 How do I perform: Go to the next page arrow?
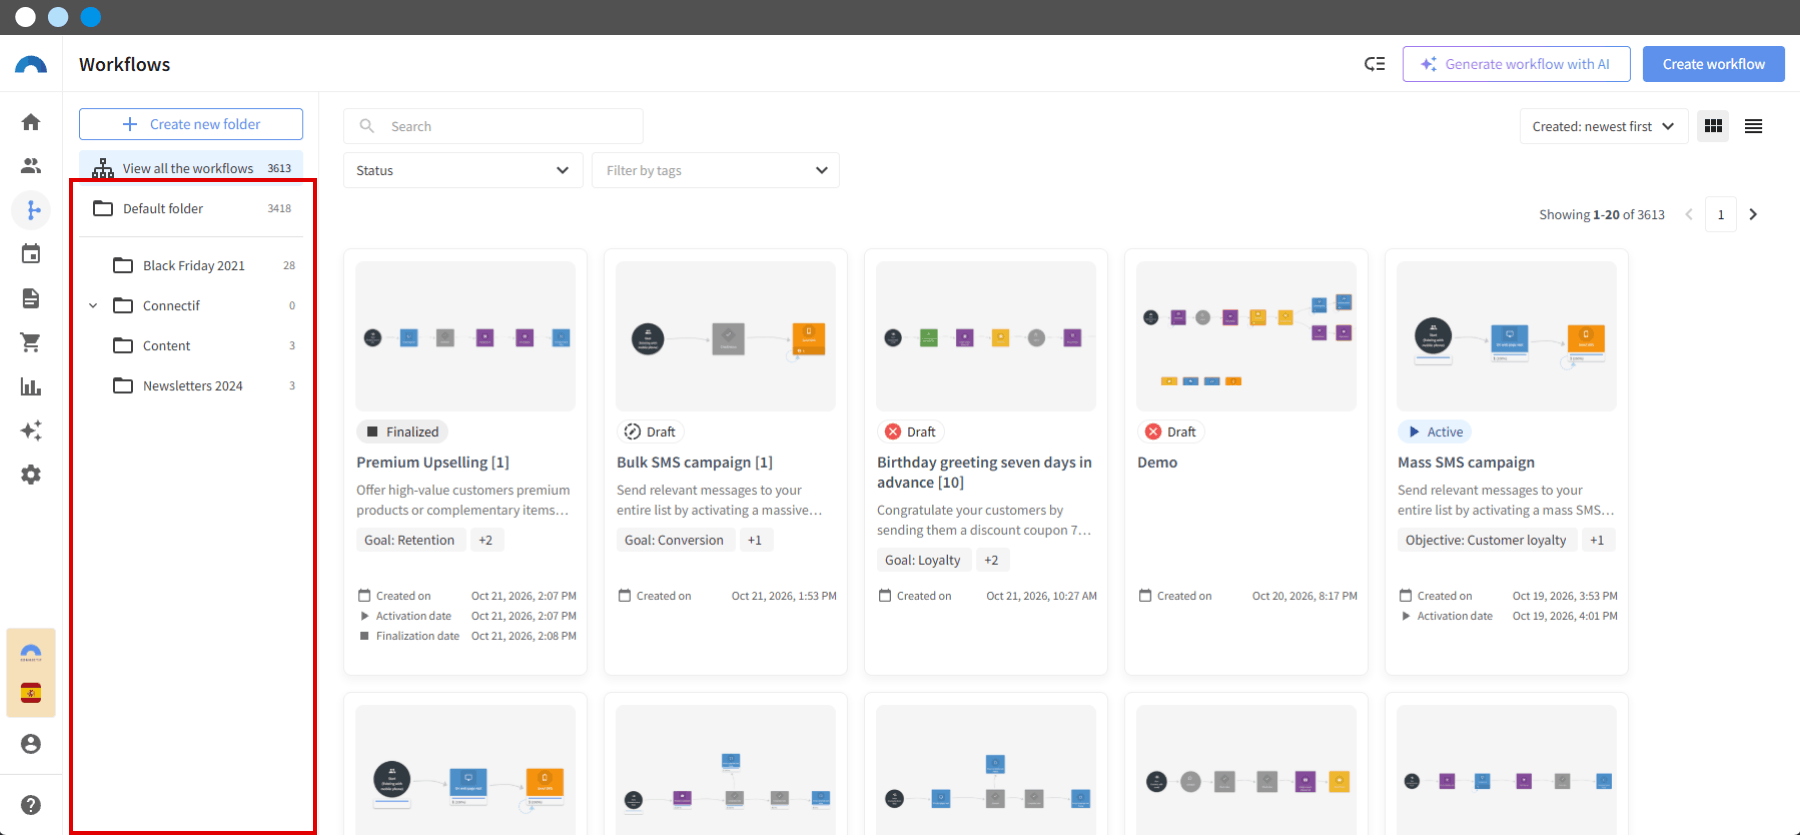(1753, 214)
